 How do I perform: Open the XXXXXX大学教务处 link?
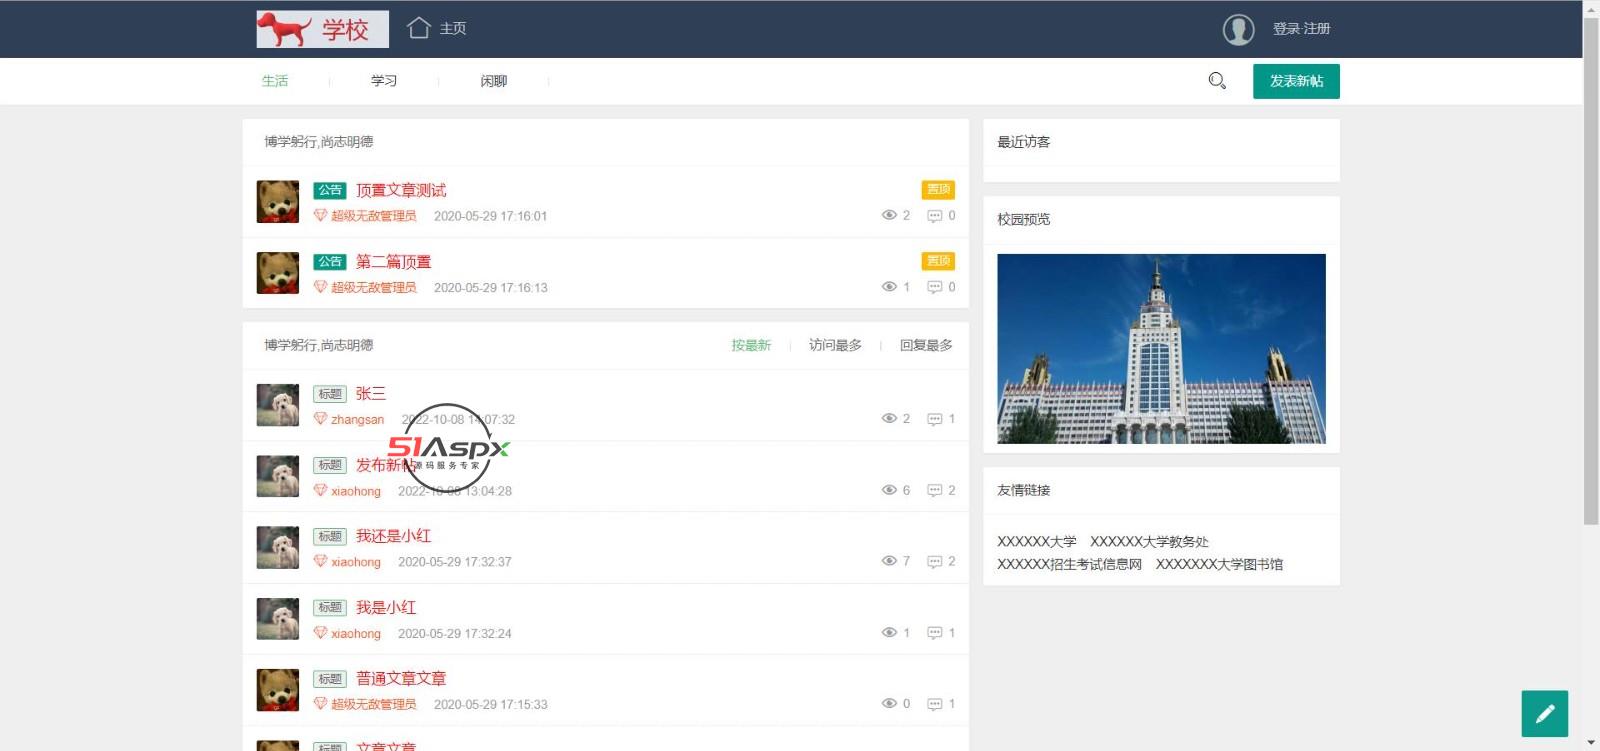[x=1149, y=542]
